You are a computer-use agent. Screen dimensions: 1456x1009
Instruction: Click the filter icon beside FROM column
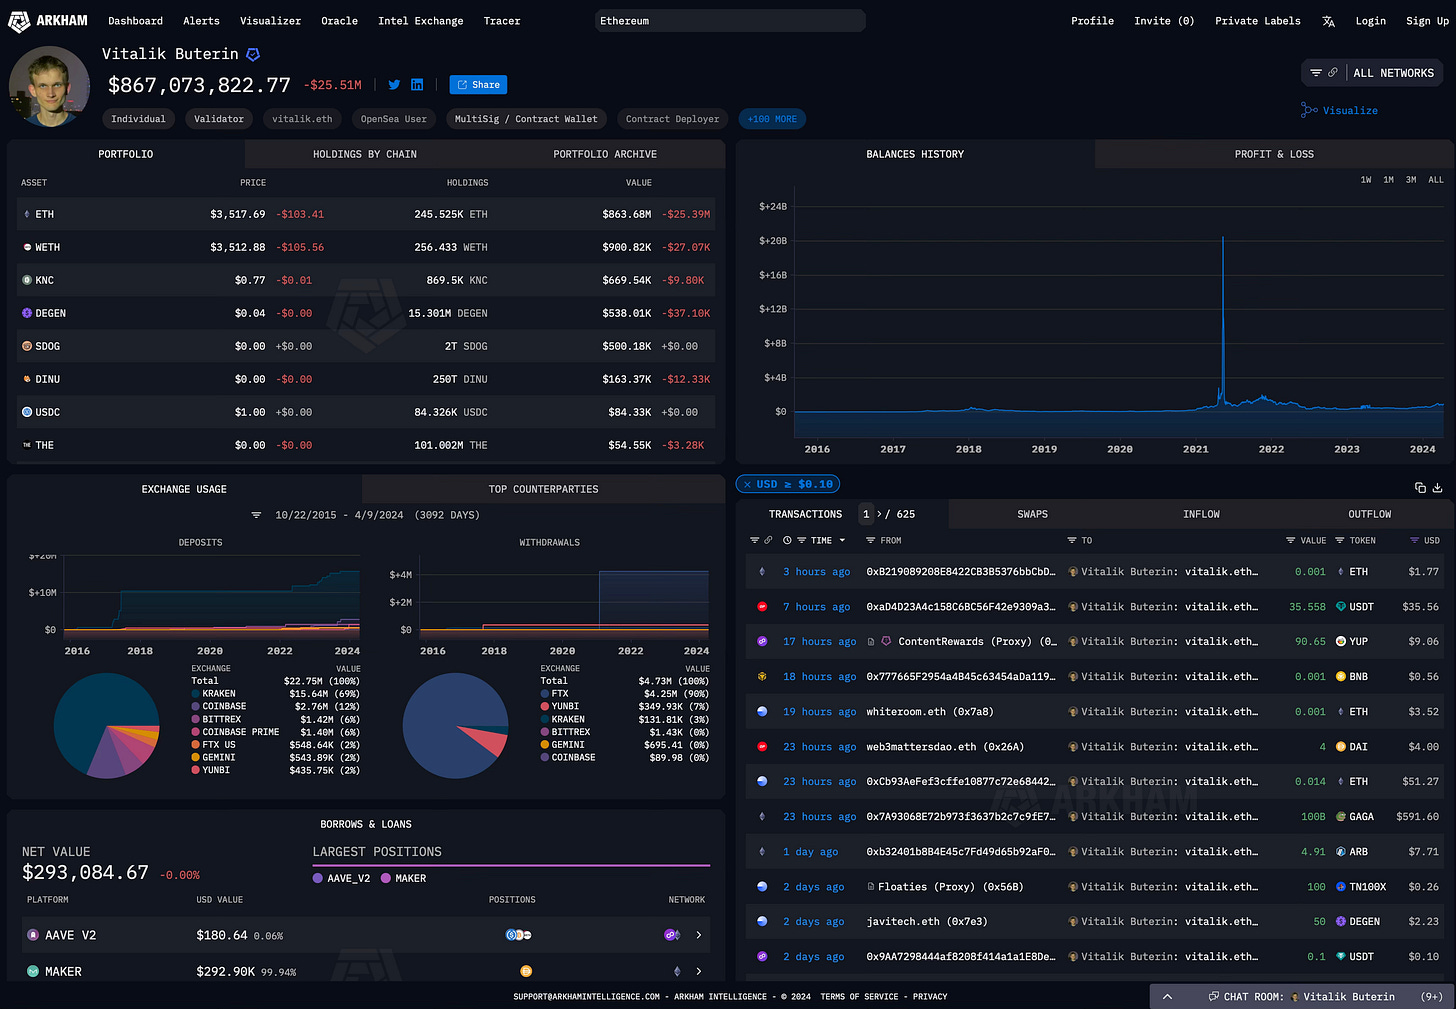point(871,541)
